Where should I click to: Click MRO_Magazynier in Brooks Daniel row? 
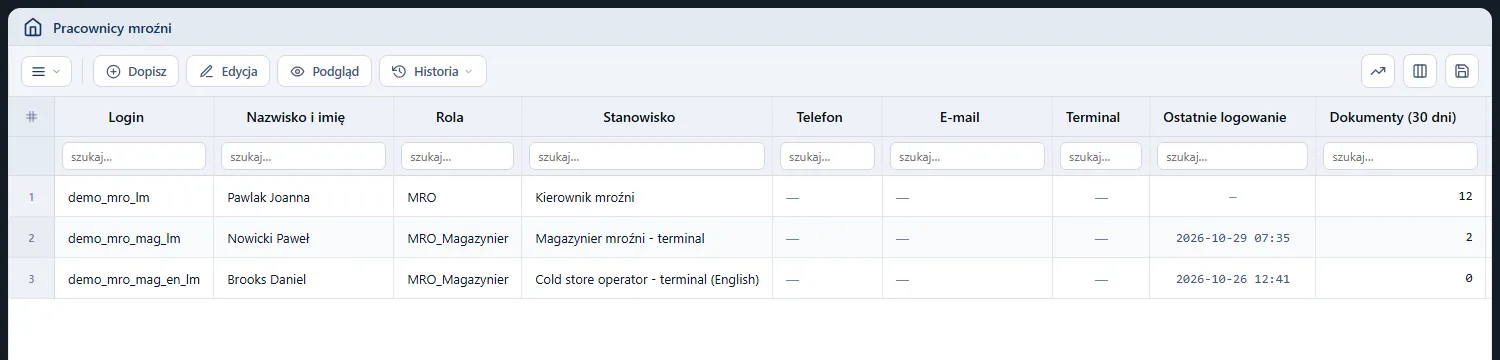[x=458, y=279]
